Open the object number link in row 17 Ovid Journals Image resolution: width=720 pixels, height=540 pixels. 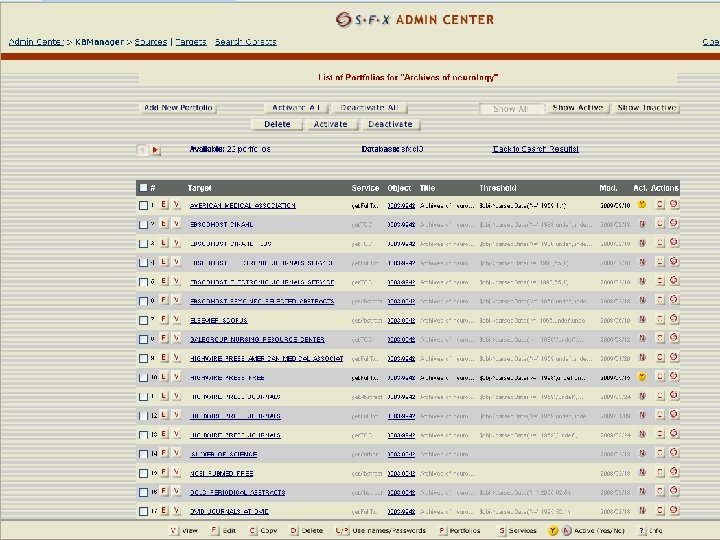(401, 512)
